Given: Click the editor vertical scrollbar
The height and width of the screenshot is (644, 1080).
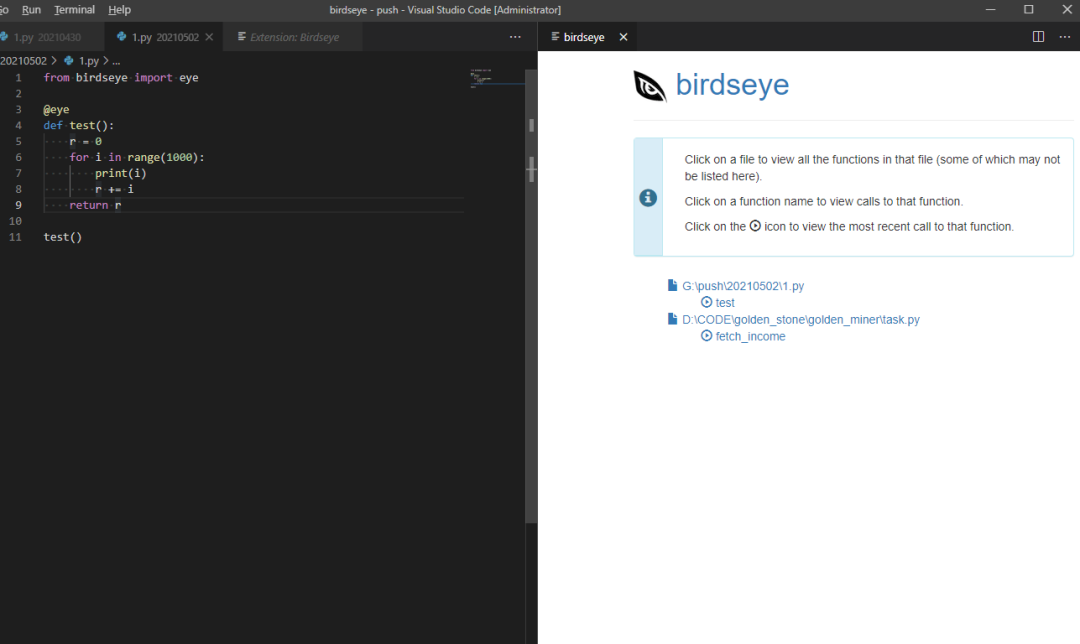Looking at the screenshot, I should coord(531,300).
